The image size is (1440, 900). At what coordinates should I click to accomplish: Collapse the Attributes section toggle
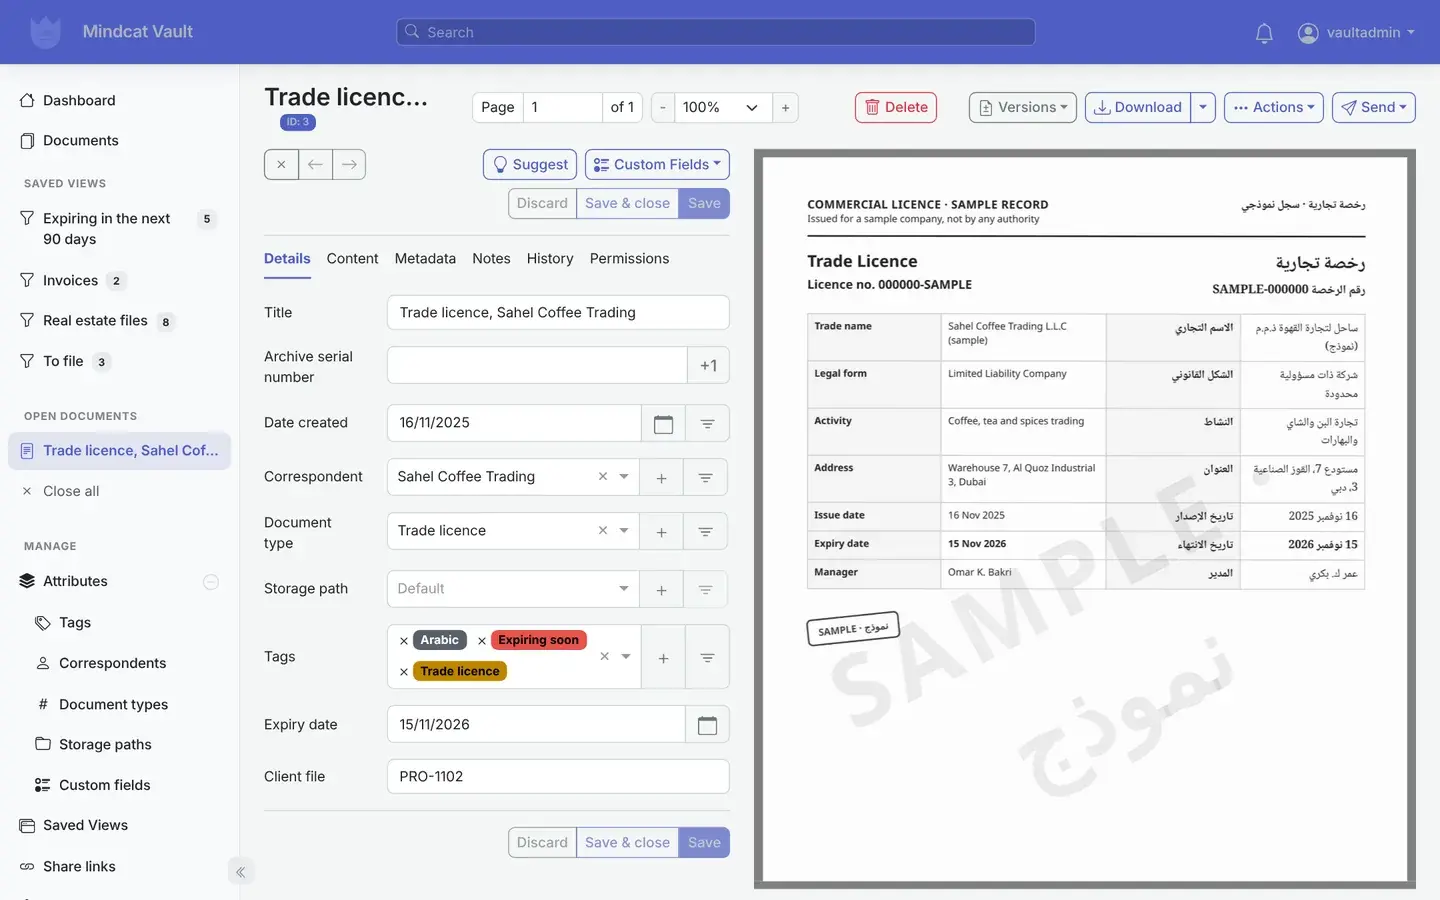[211, 582]
